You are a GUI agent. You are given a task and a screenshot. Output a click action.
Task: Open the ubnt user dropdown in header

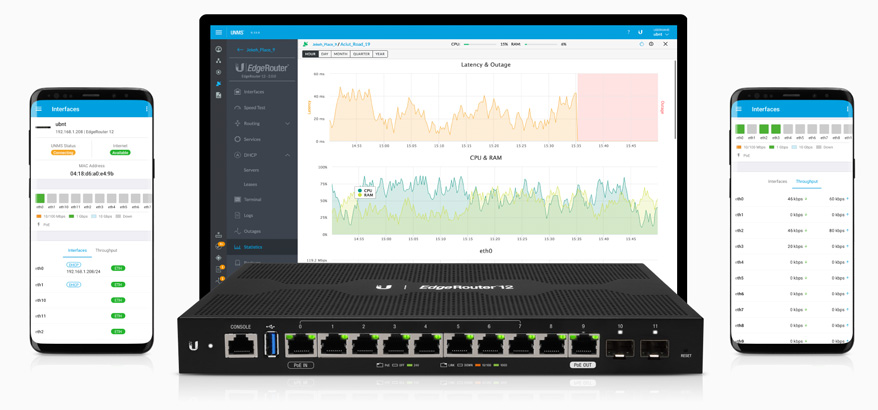point(661,33)
